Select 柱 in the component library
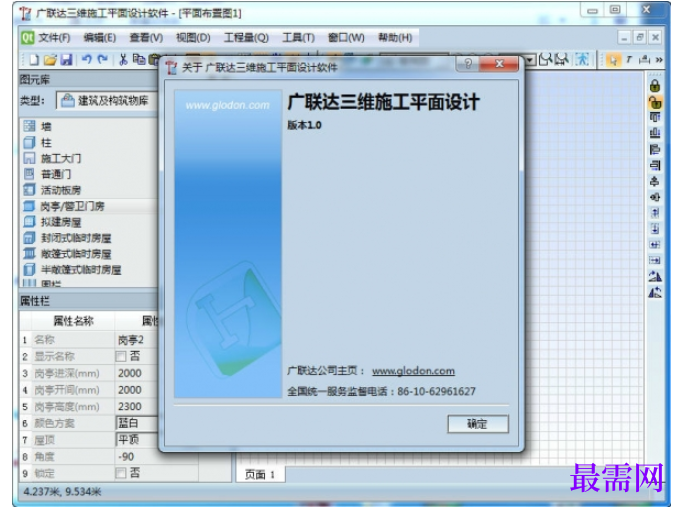The image size is (682, 509). (89, 143)
